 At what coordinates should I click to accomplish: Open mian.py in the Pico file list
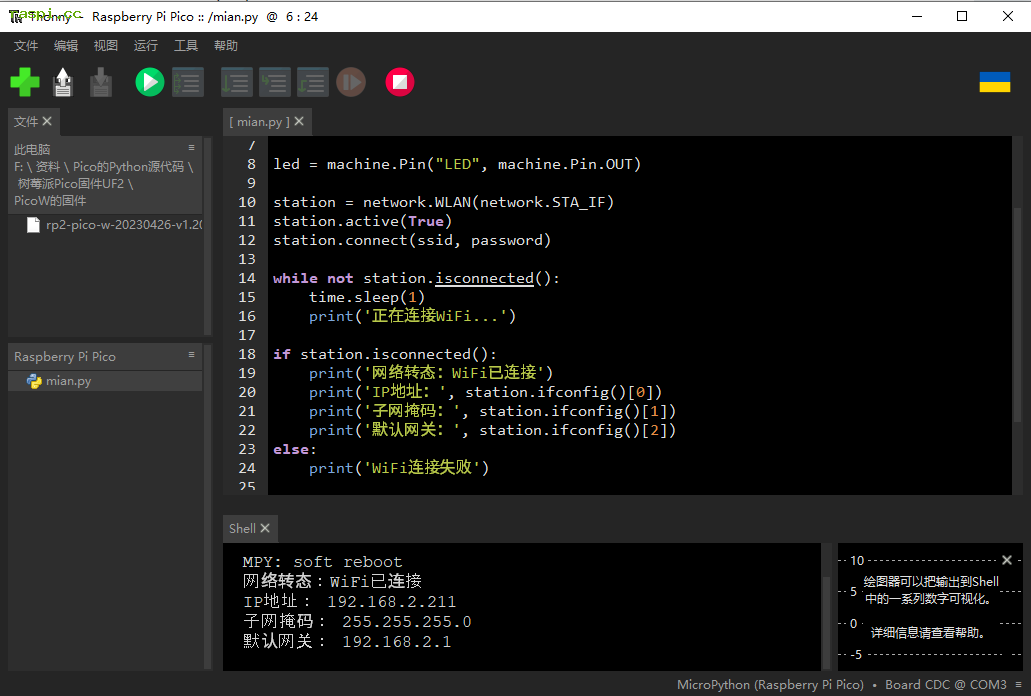[x=68, y=381]
